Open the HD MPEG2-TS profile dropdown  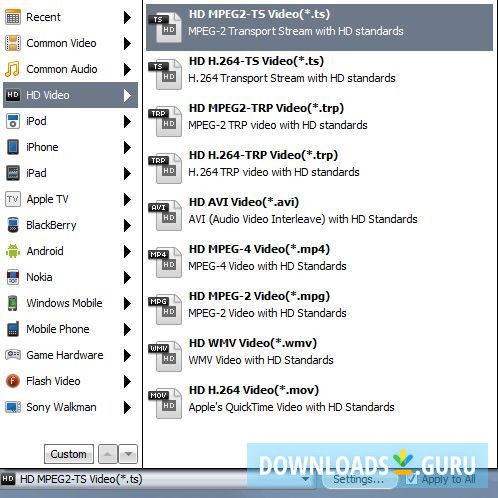point(305,479)
